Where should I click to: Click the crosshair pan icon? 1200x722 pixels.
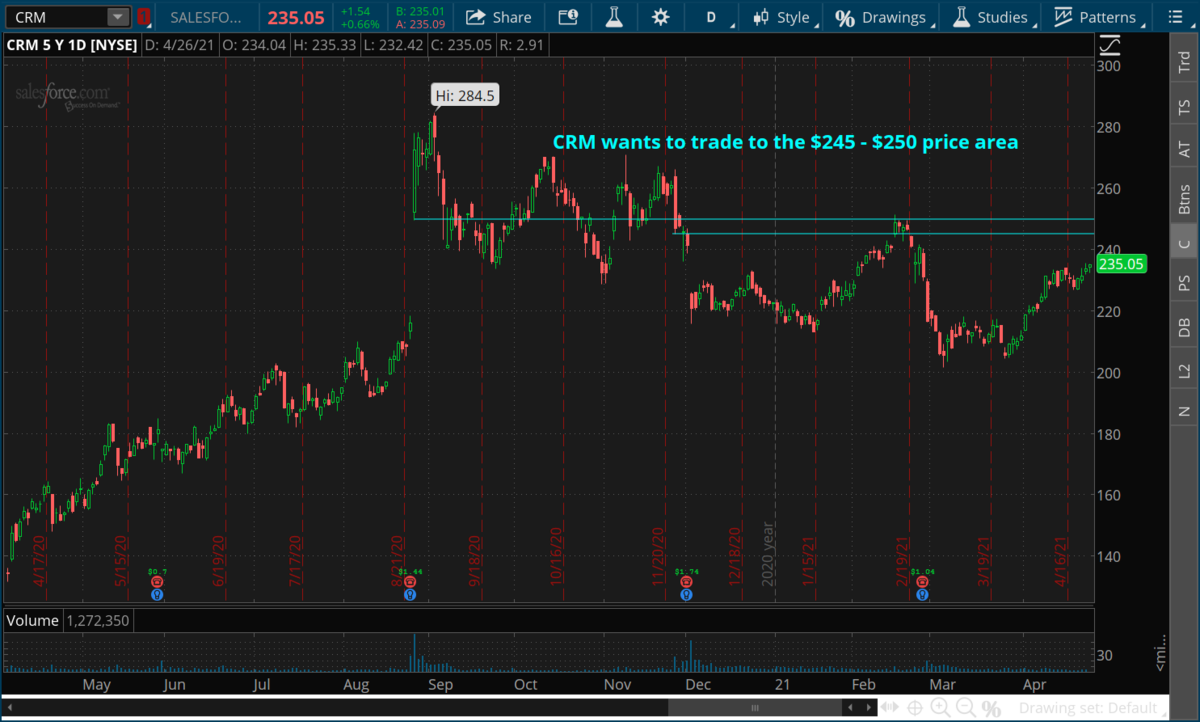(916, 708)
